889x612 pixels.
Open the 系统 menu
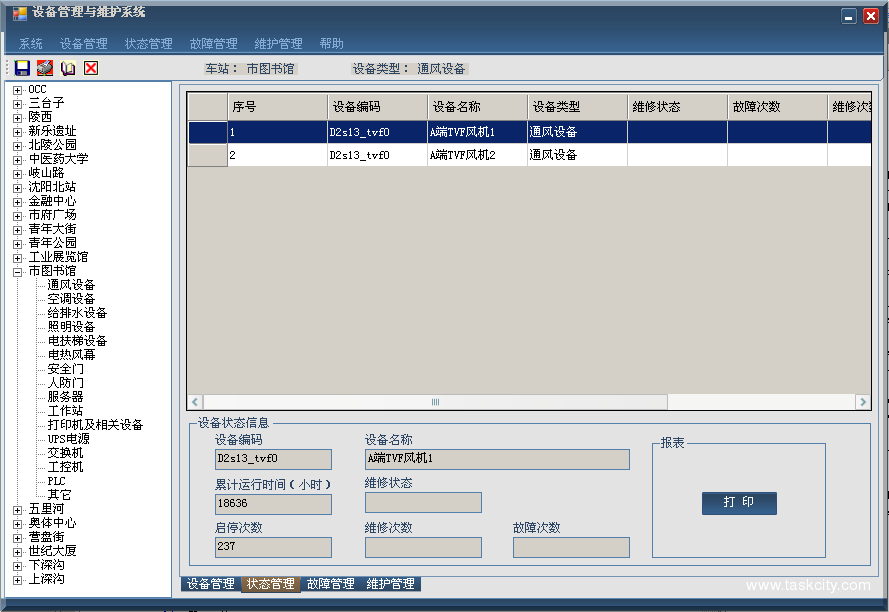coord(31,44)
